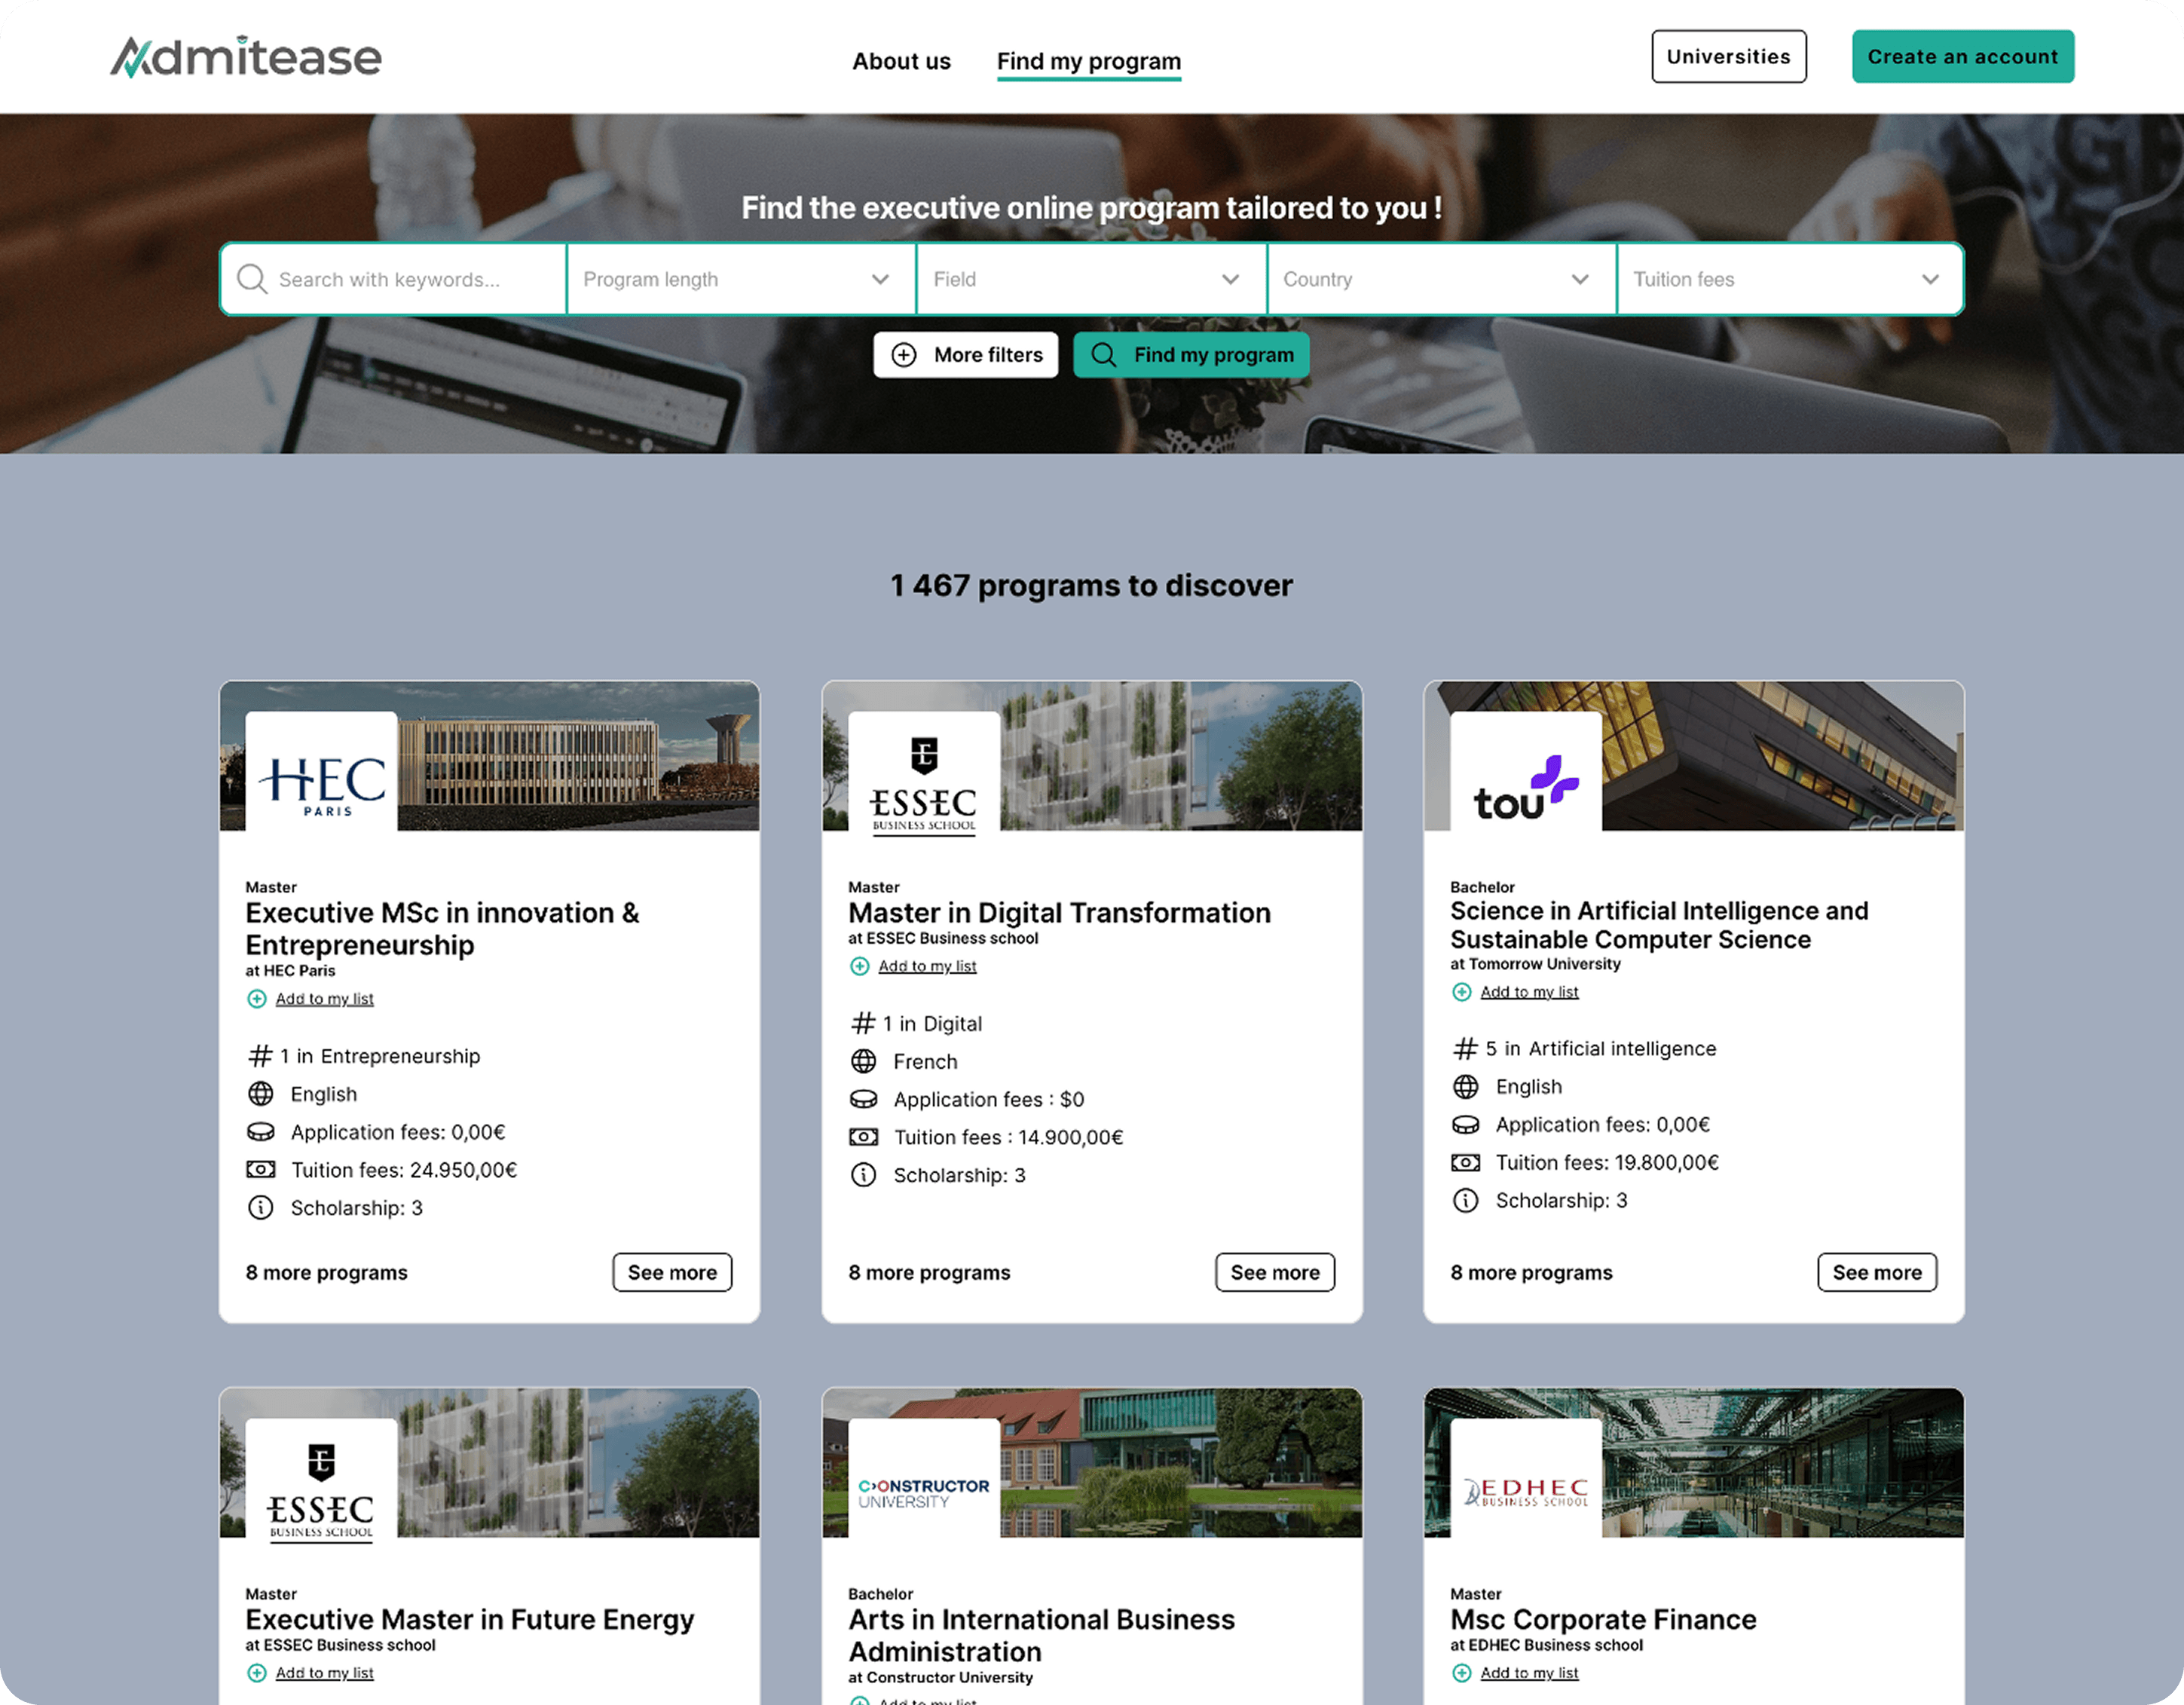Viewport: 2184px width, 1705px height.
Task: Click the Admitease logo
Action: 245,57
